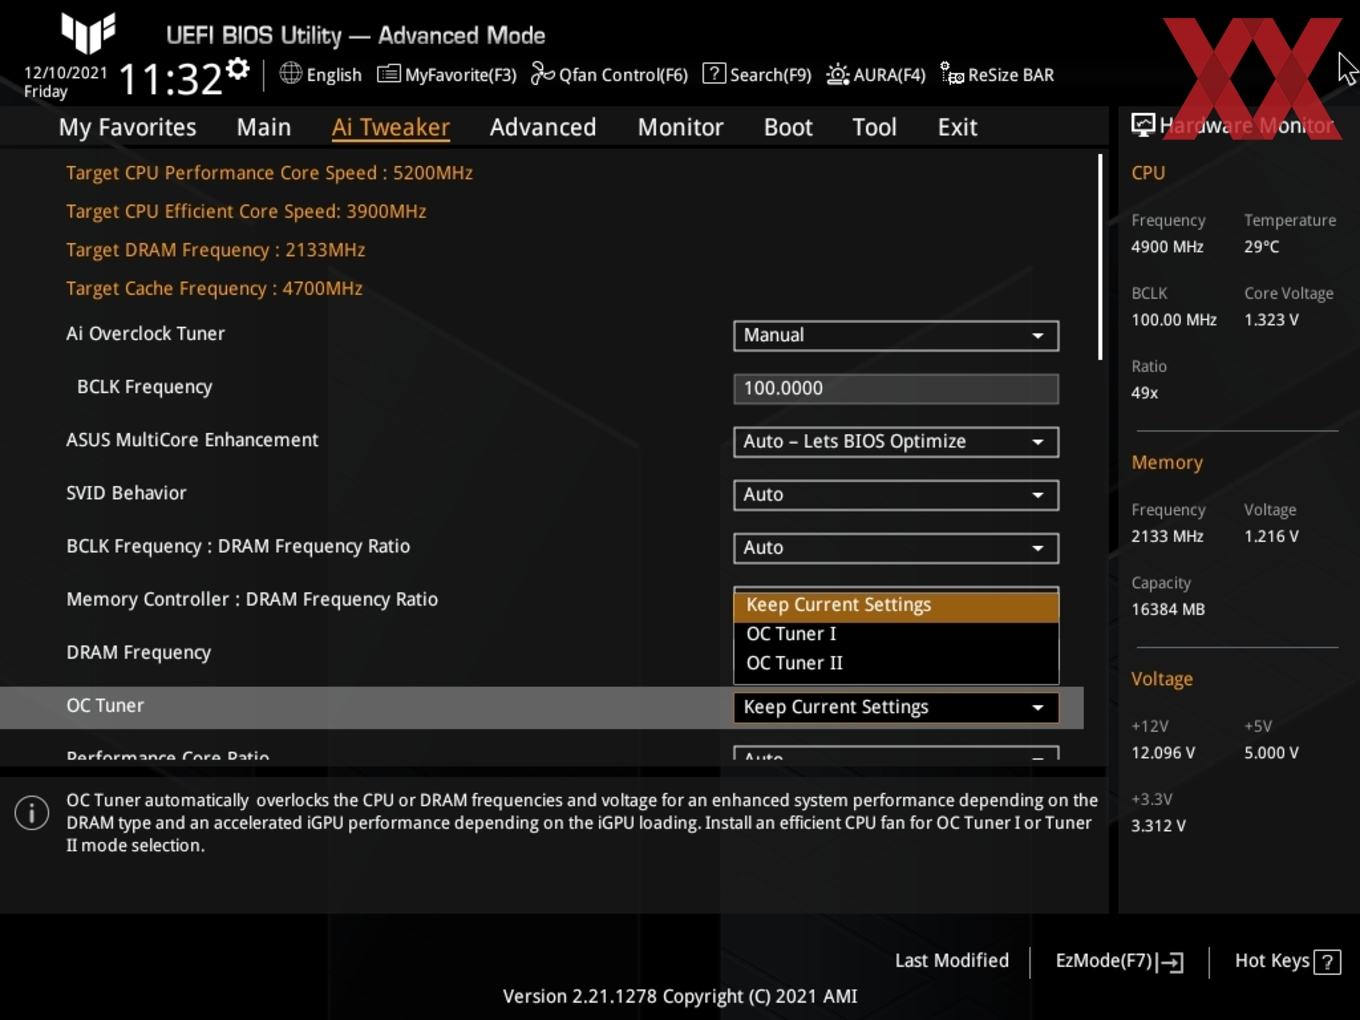The height and width of the screenshot is (1020, 1360).
Task: Open ASUS MultiCore Enhancement dropdown
Action: point(896,442)
